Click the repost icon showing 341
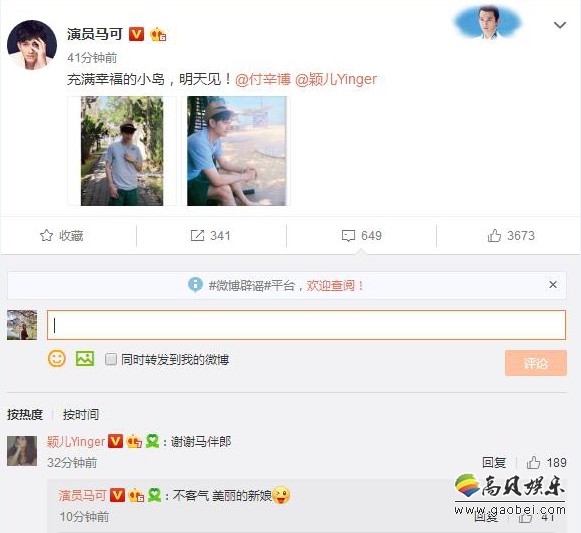 197,235
